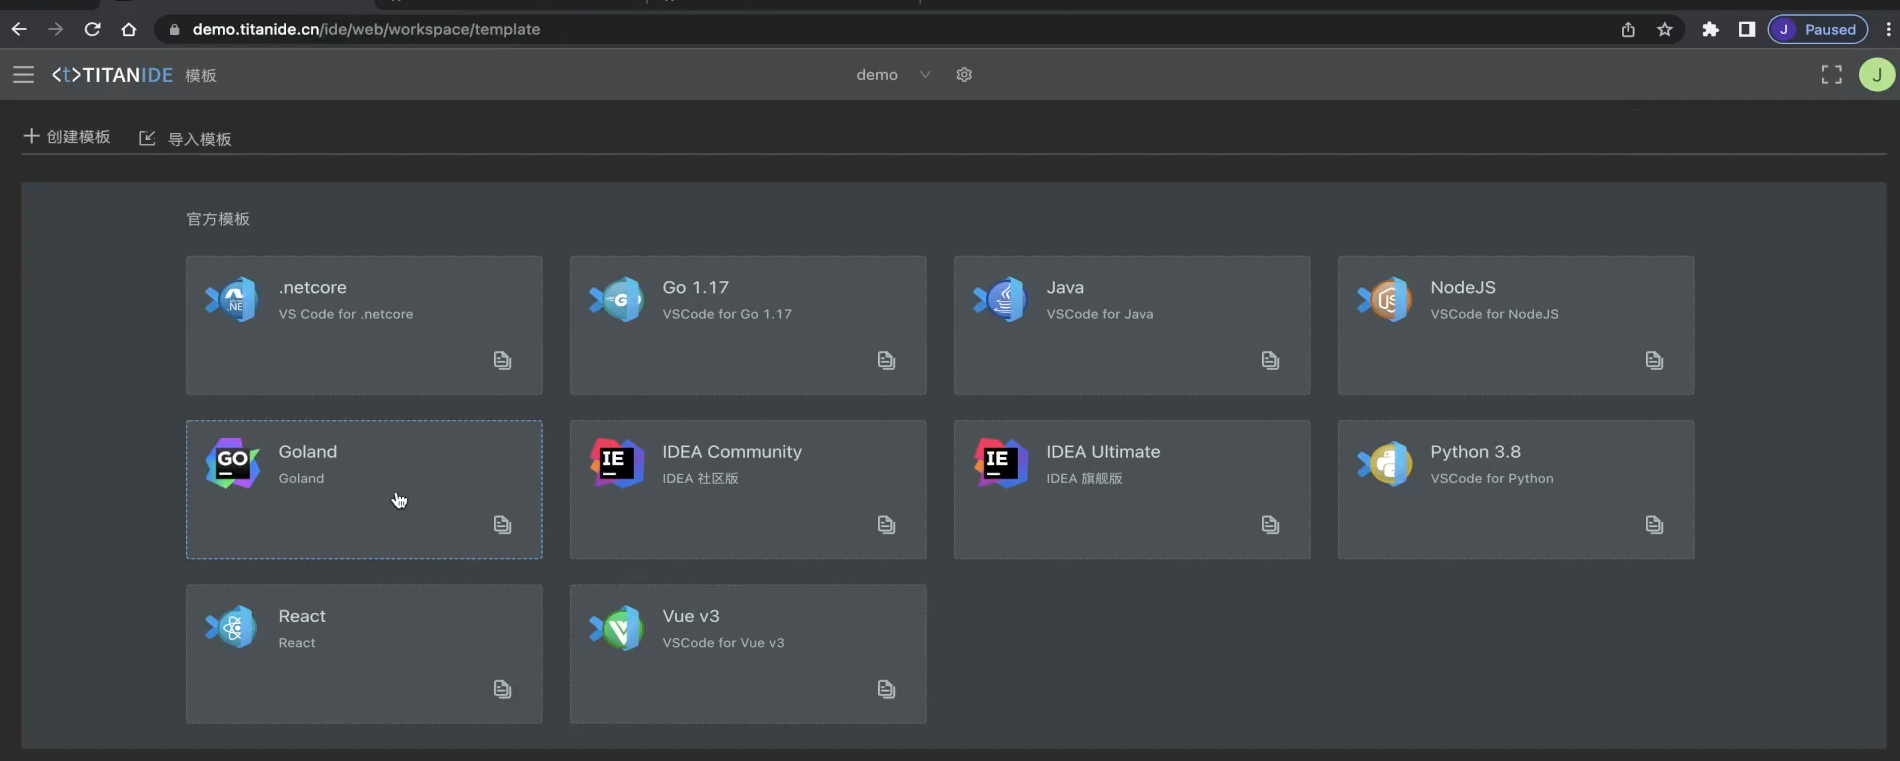Viewport: 1900px width, 761px height.
Task: Open the green J user avatar
Action: pyautogui.click(x=1876, y=75)
